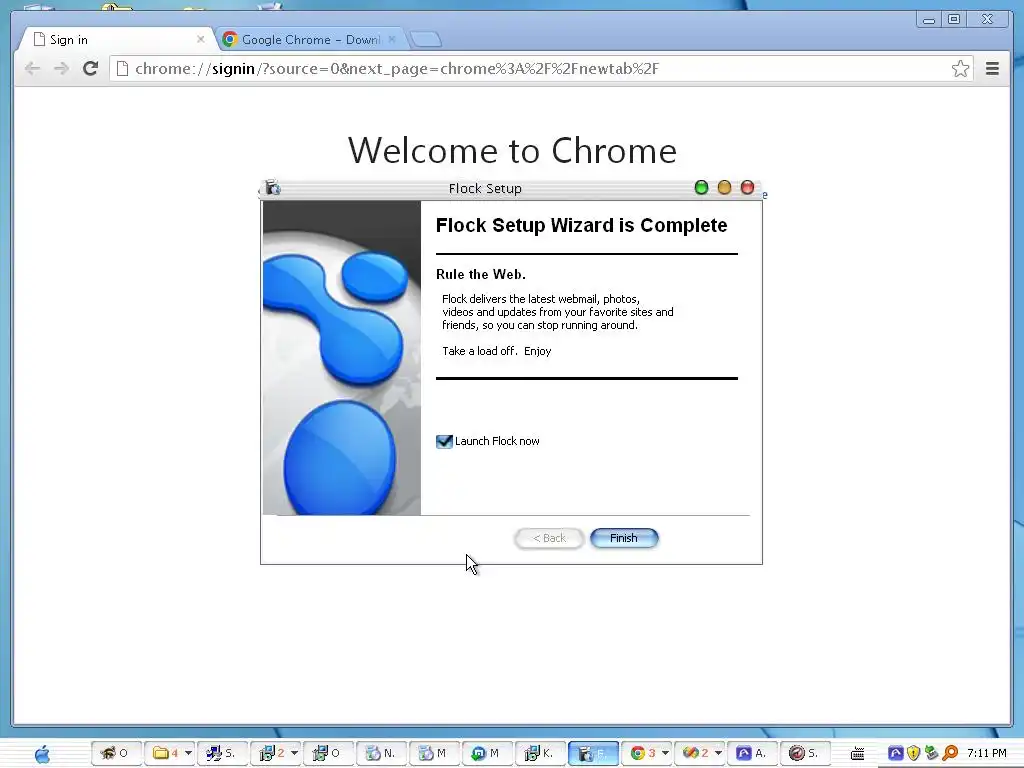Click the purple taskbar item labeled A.

[752, 753]
